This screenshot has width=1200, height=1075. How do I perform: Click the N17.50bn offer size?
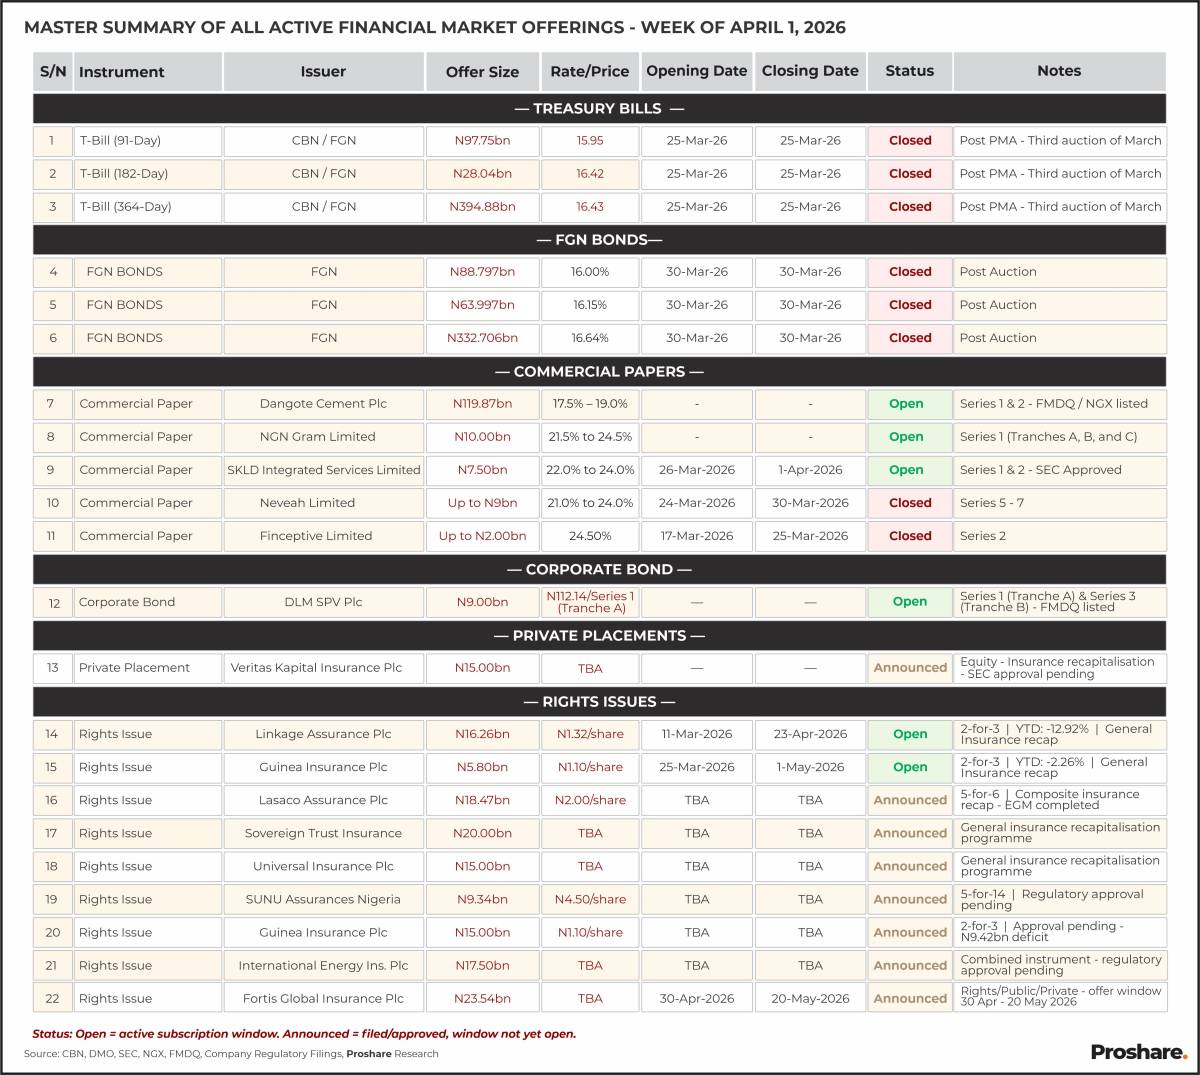[x=482, y=965]
